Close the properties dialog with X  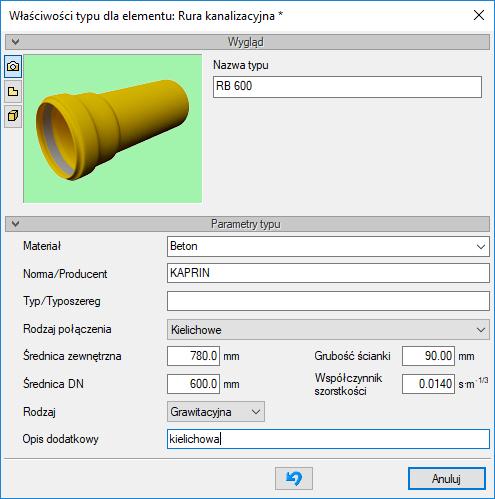coord(479,15)
